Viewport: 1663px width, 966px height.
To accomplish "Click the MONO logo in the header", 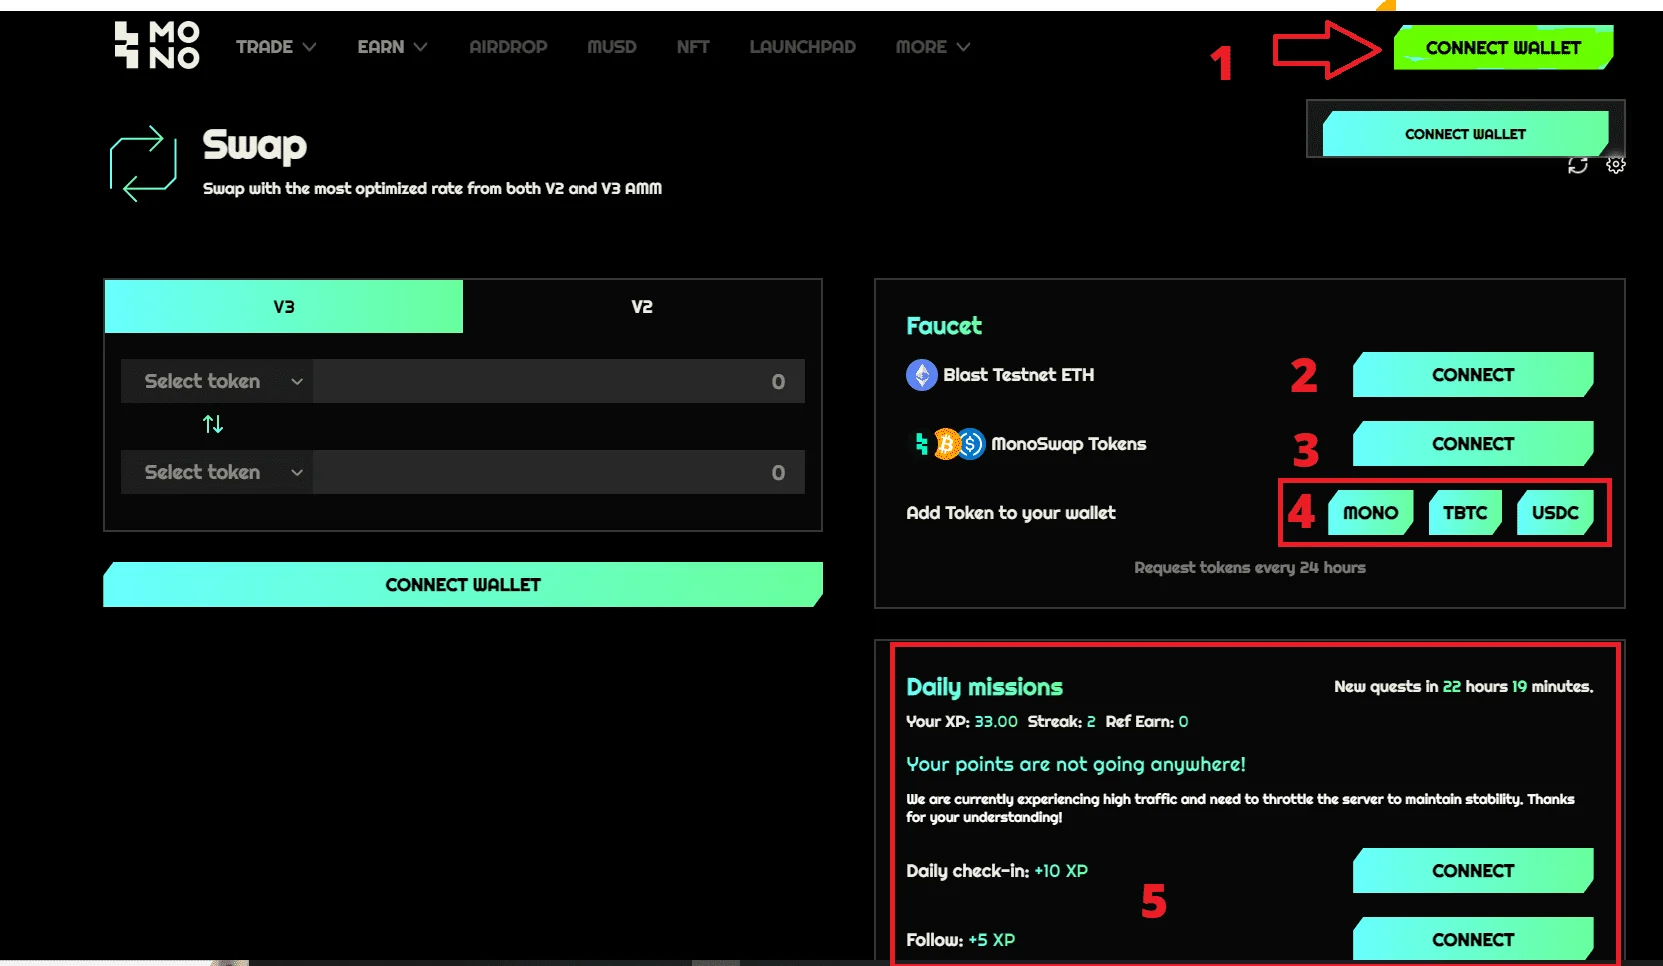I will click(157, 46).
